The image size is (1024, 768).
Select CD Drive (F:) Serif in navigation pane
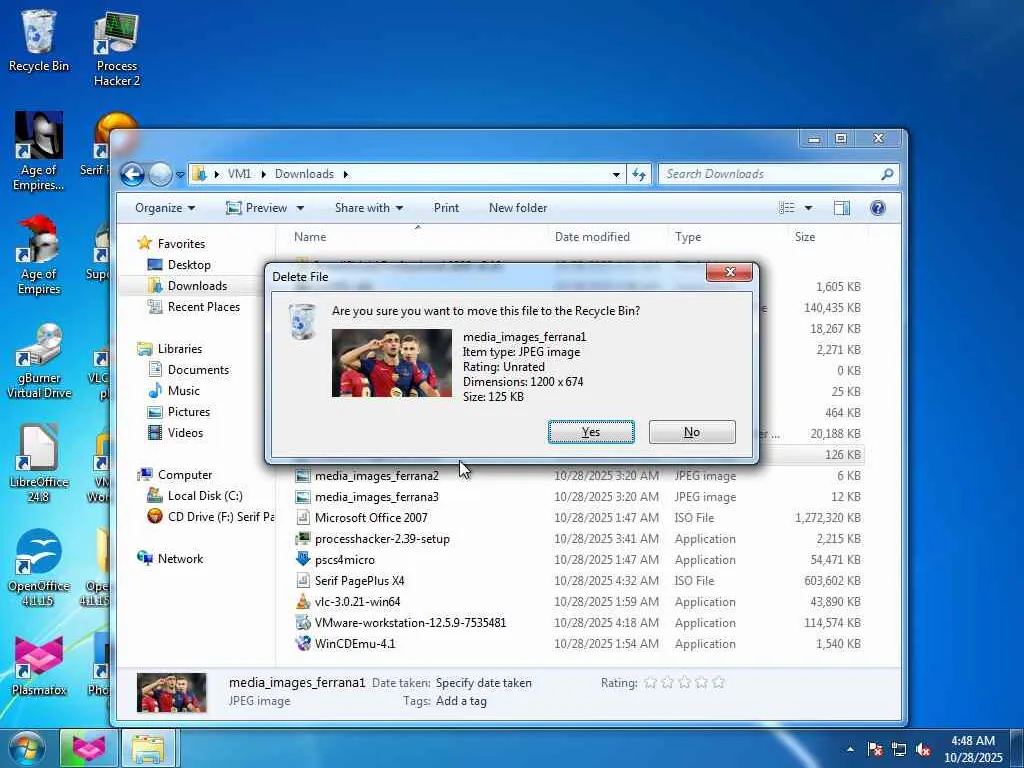210,517
